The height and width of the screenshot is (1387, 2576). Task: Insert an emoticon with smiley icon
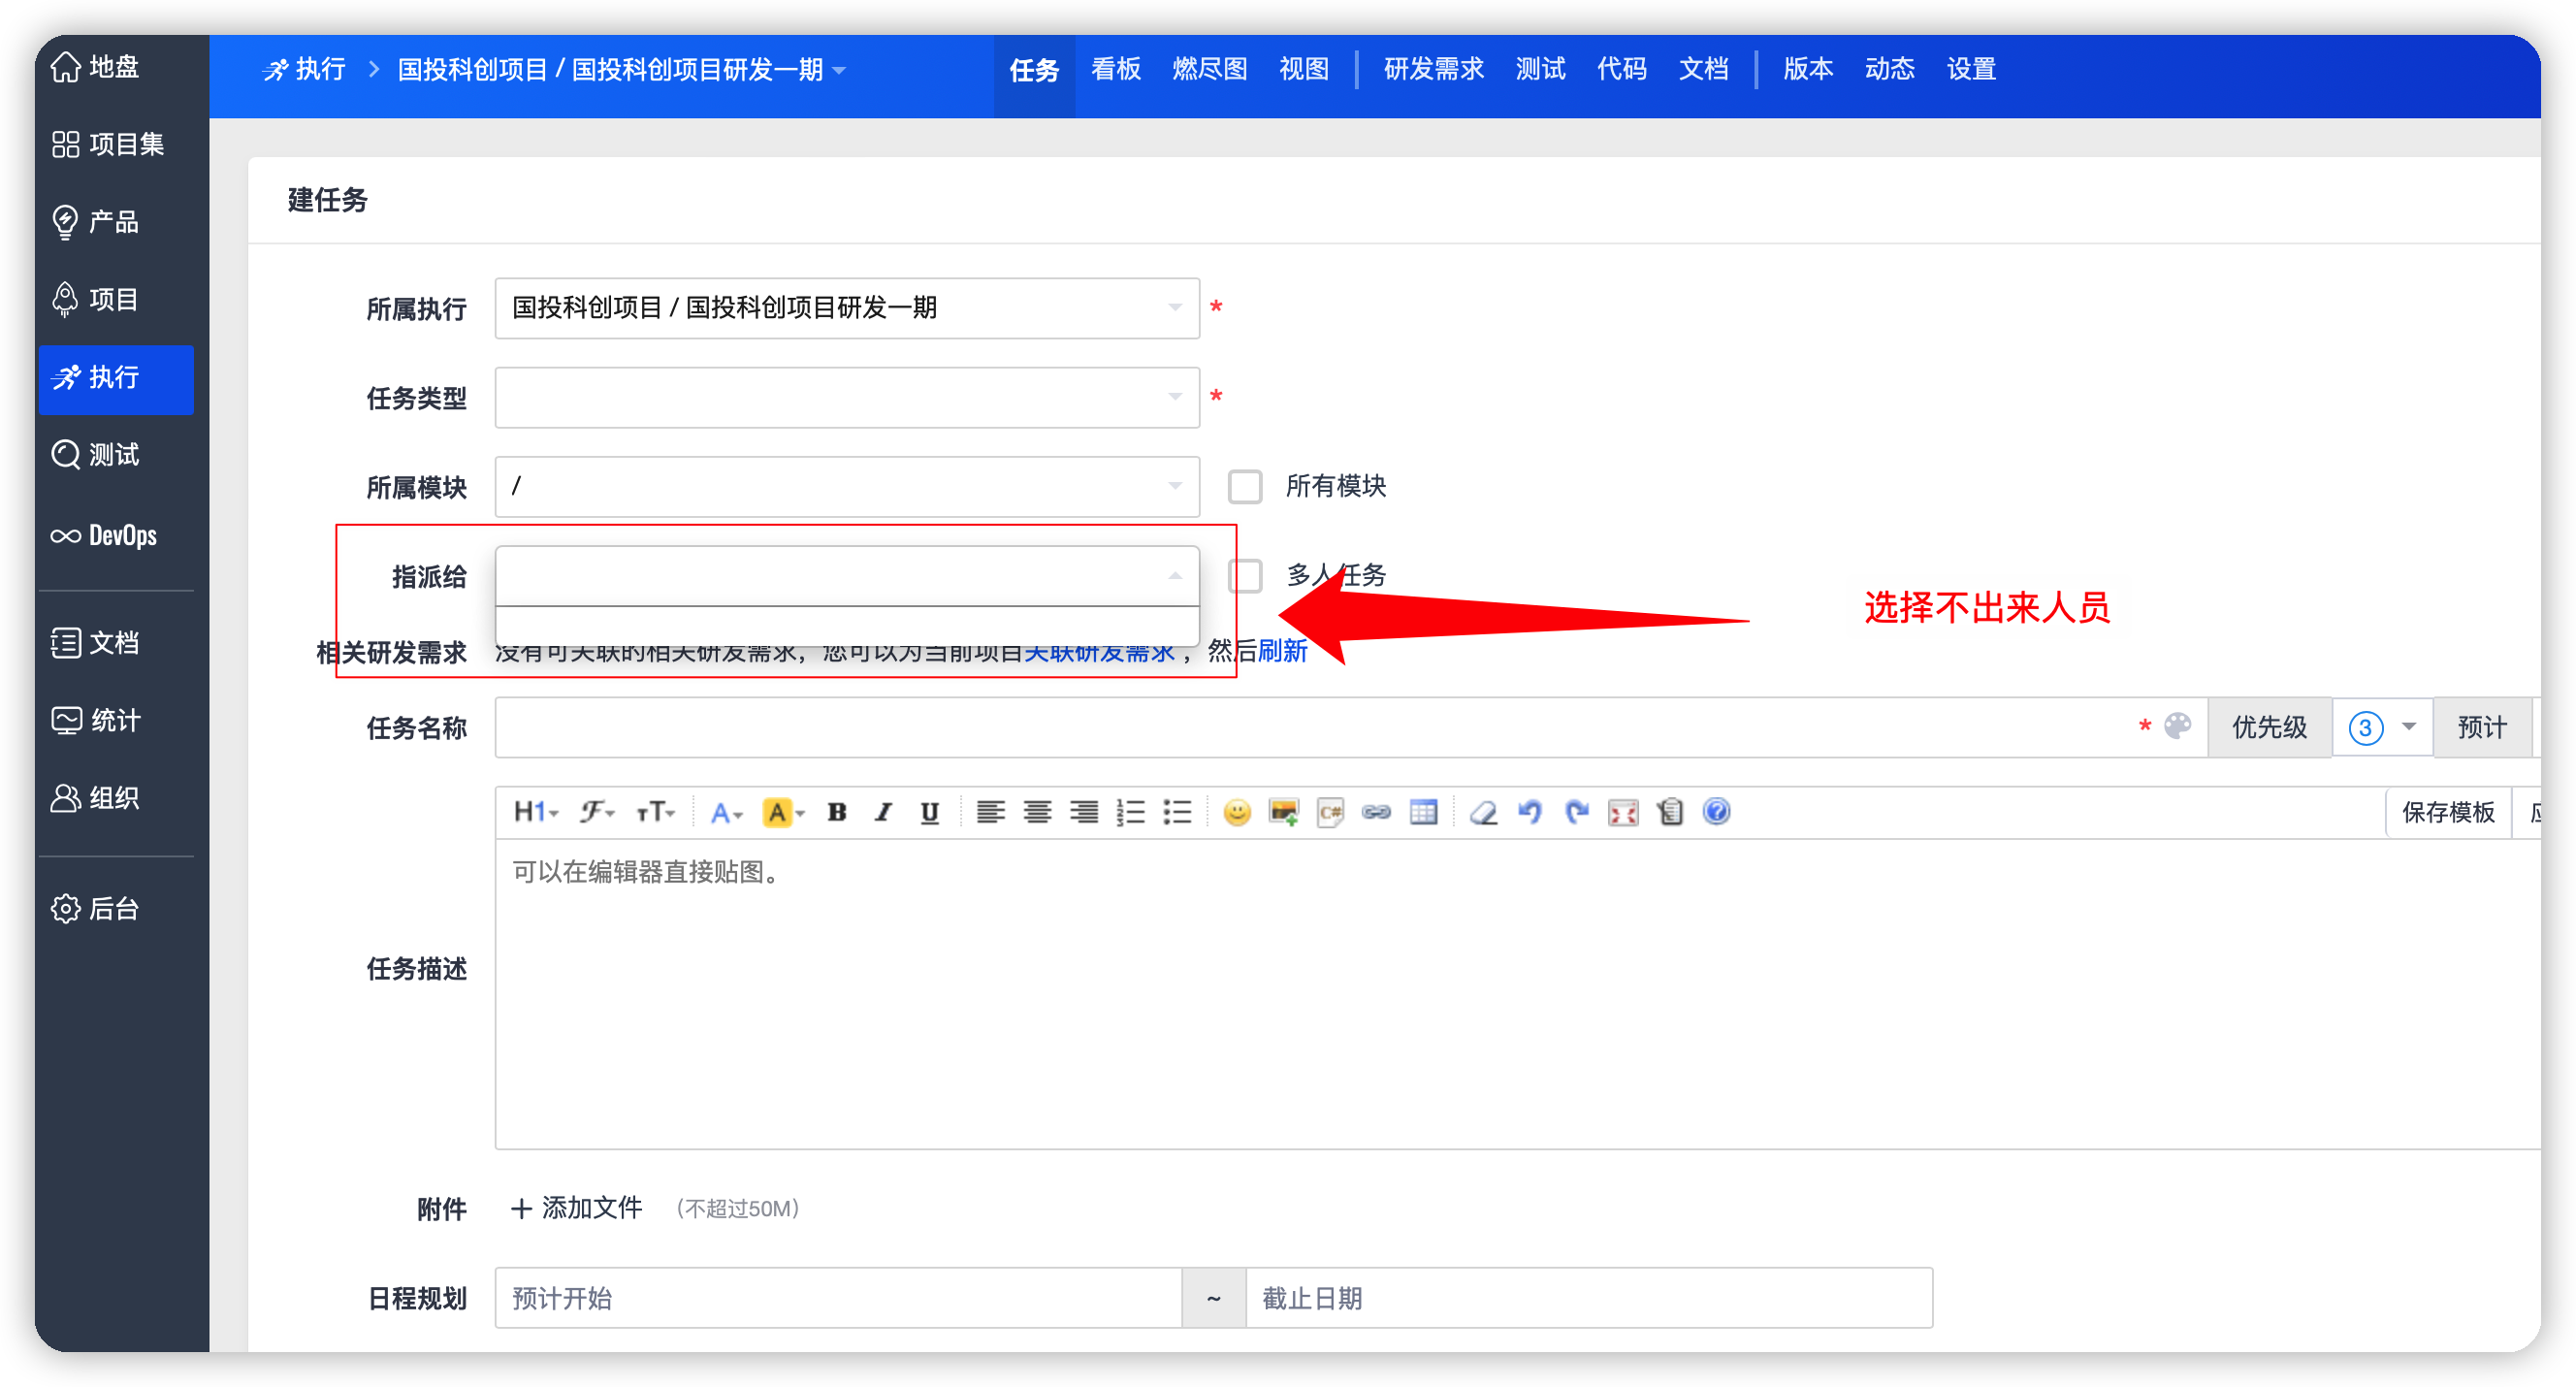1236,812
